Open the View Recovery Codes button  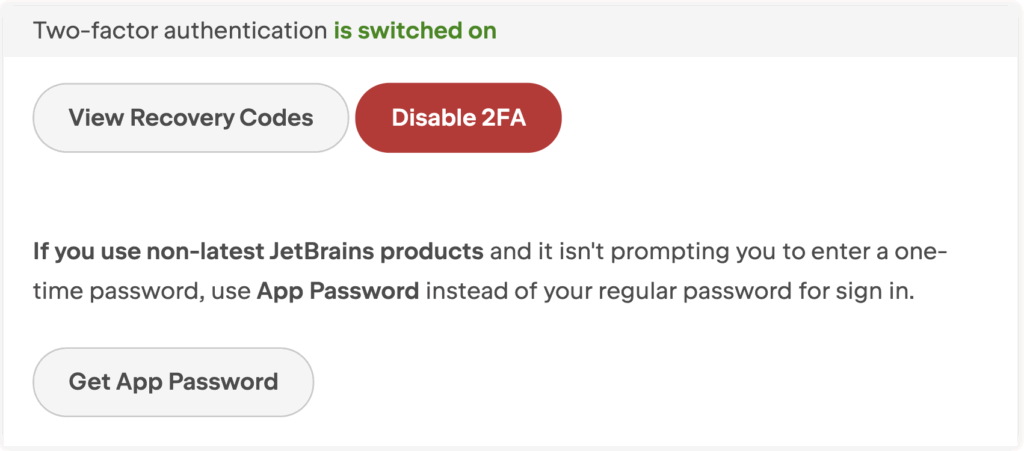point(191,118)
